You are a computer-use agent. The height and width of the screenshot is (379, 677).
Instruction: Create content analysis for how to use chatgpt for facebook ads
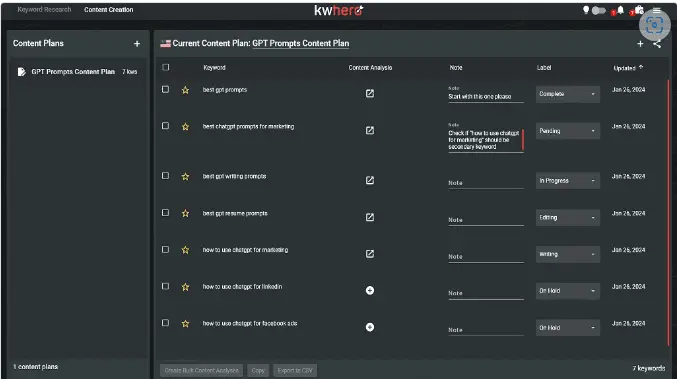click(x=370, y=327)
